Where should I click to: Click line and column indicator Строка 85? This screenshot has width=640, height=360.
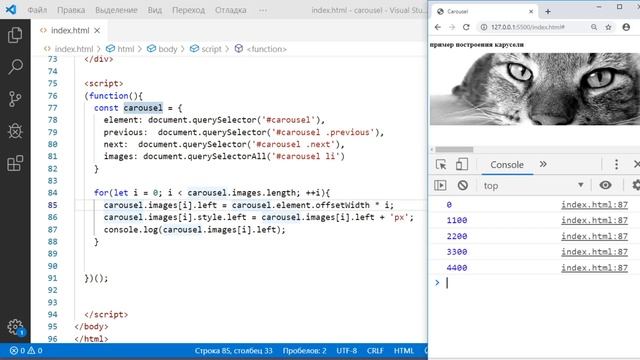point(233,351)
